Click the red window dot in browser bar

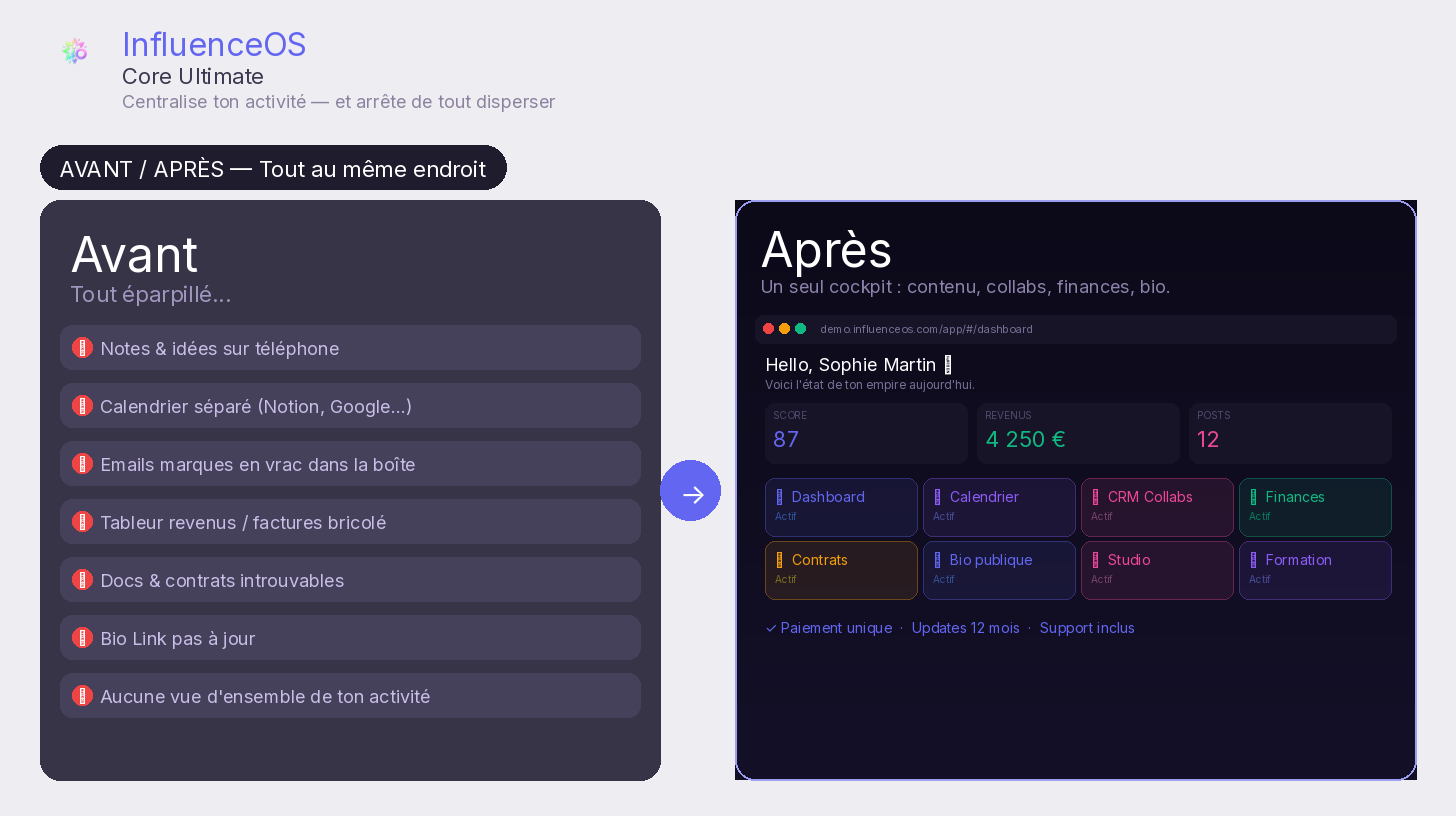pos(769,329)
